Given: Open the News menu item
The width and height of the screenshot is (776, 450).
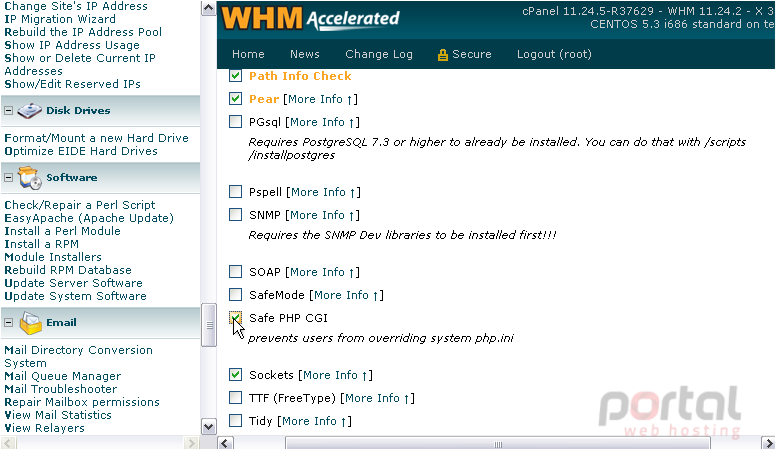Looking at the screenshot, I should pyautogui.click(x=304, y=54).
